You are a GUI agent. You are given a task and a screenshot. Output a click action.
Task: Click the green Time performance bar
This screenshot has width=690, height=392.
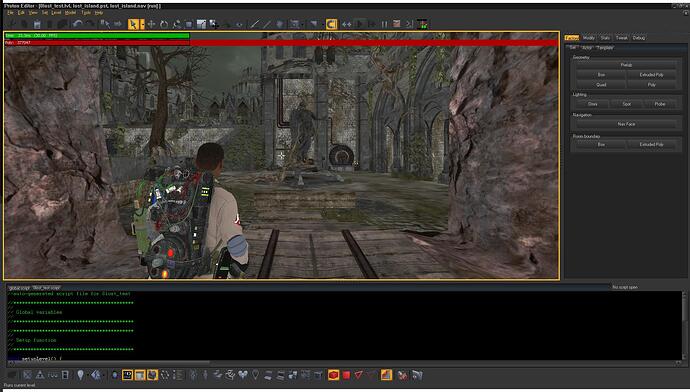(x=97, y=36)
